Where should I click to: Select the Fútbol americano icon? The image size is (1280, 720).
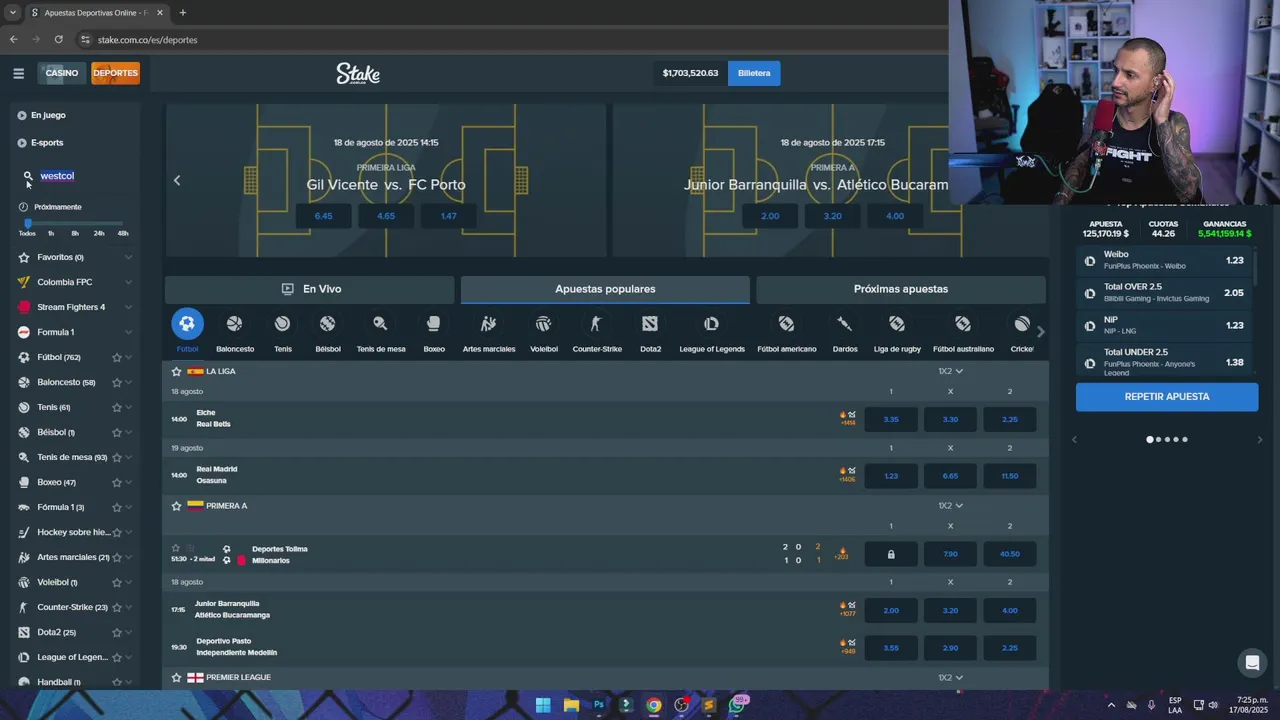[x=786, y=324]
